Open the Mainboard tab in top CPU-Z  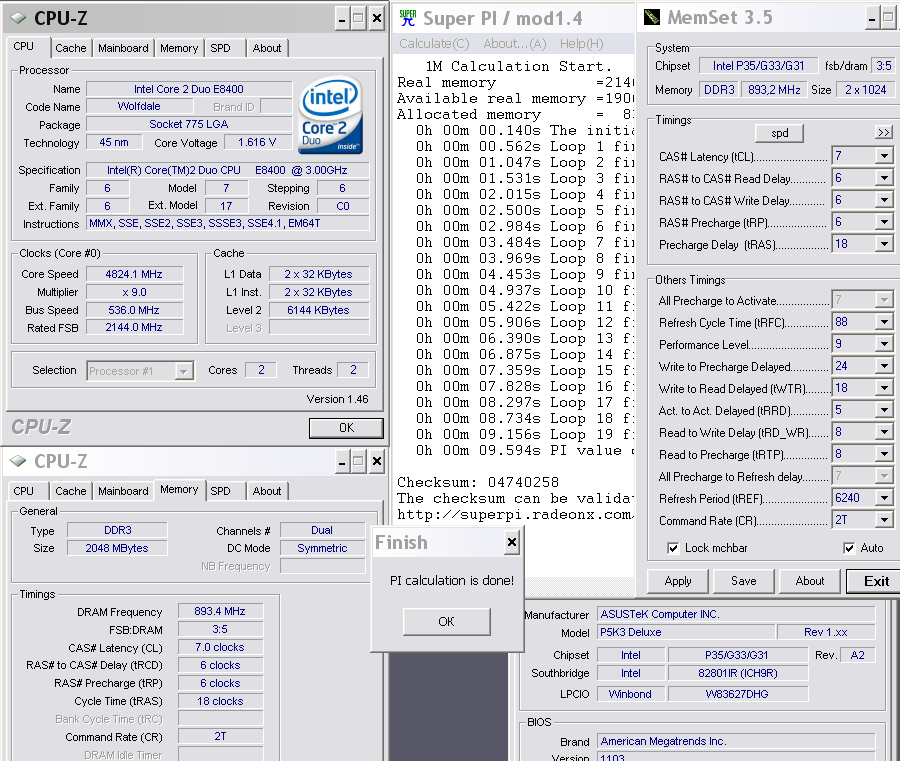(x=123, y=48)
